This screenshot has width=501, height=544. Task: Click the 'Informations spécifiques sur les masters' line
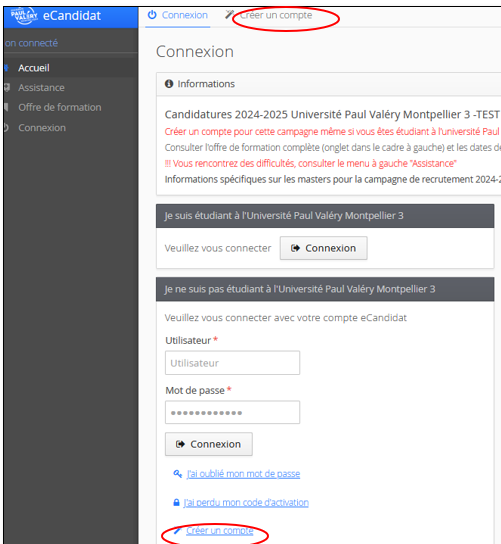coord(333,180)
